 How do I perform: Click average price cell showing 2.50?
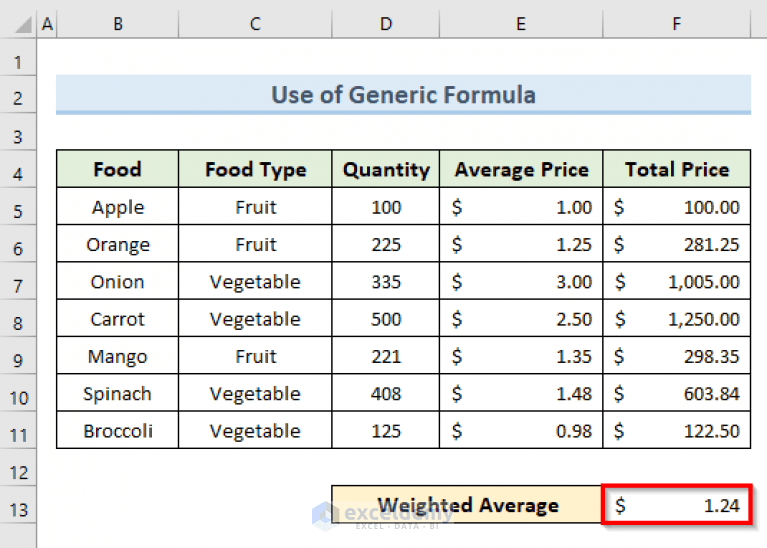coord(521,319)
